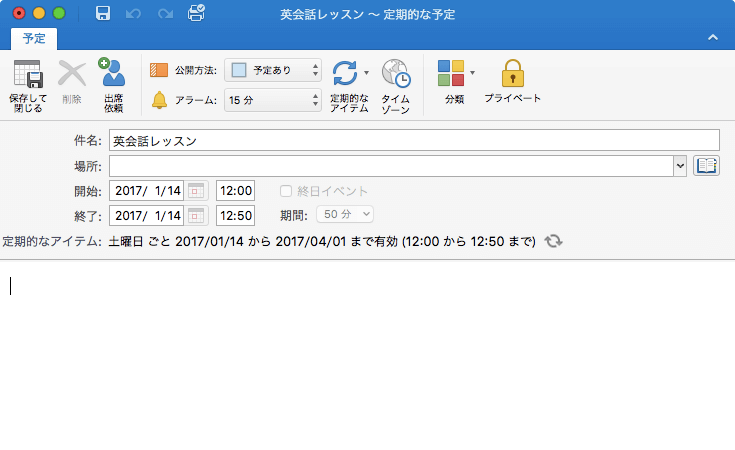Click the green zoom window button
The height and width of the screenshot is (450, 735).
pos(59,13)
